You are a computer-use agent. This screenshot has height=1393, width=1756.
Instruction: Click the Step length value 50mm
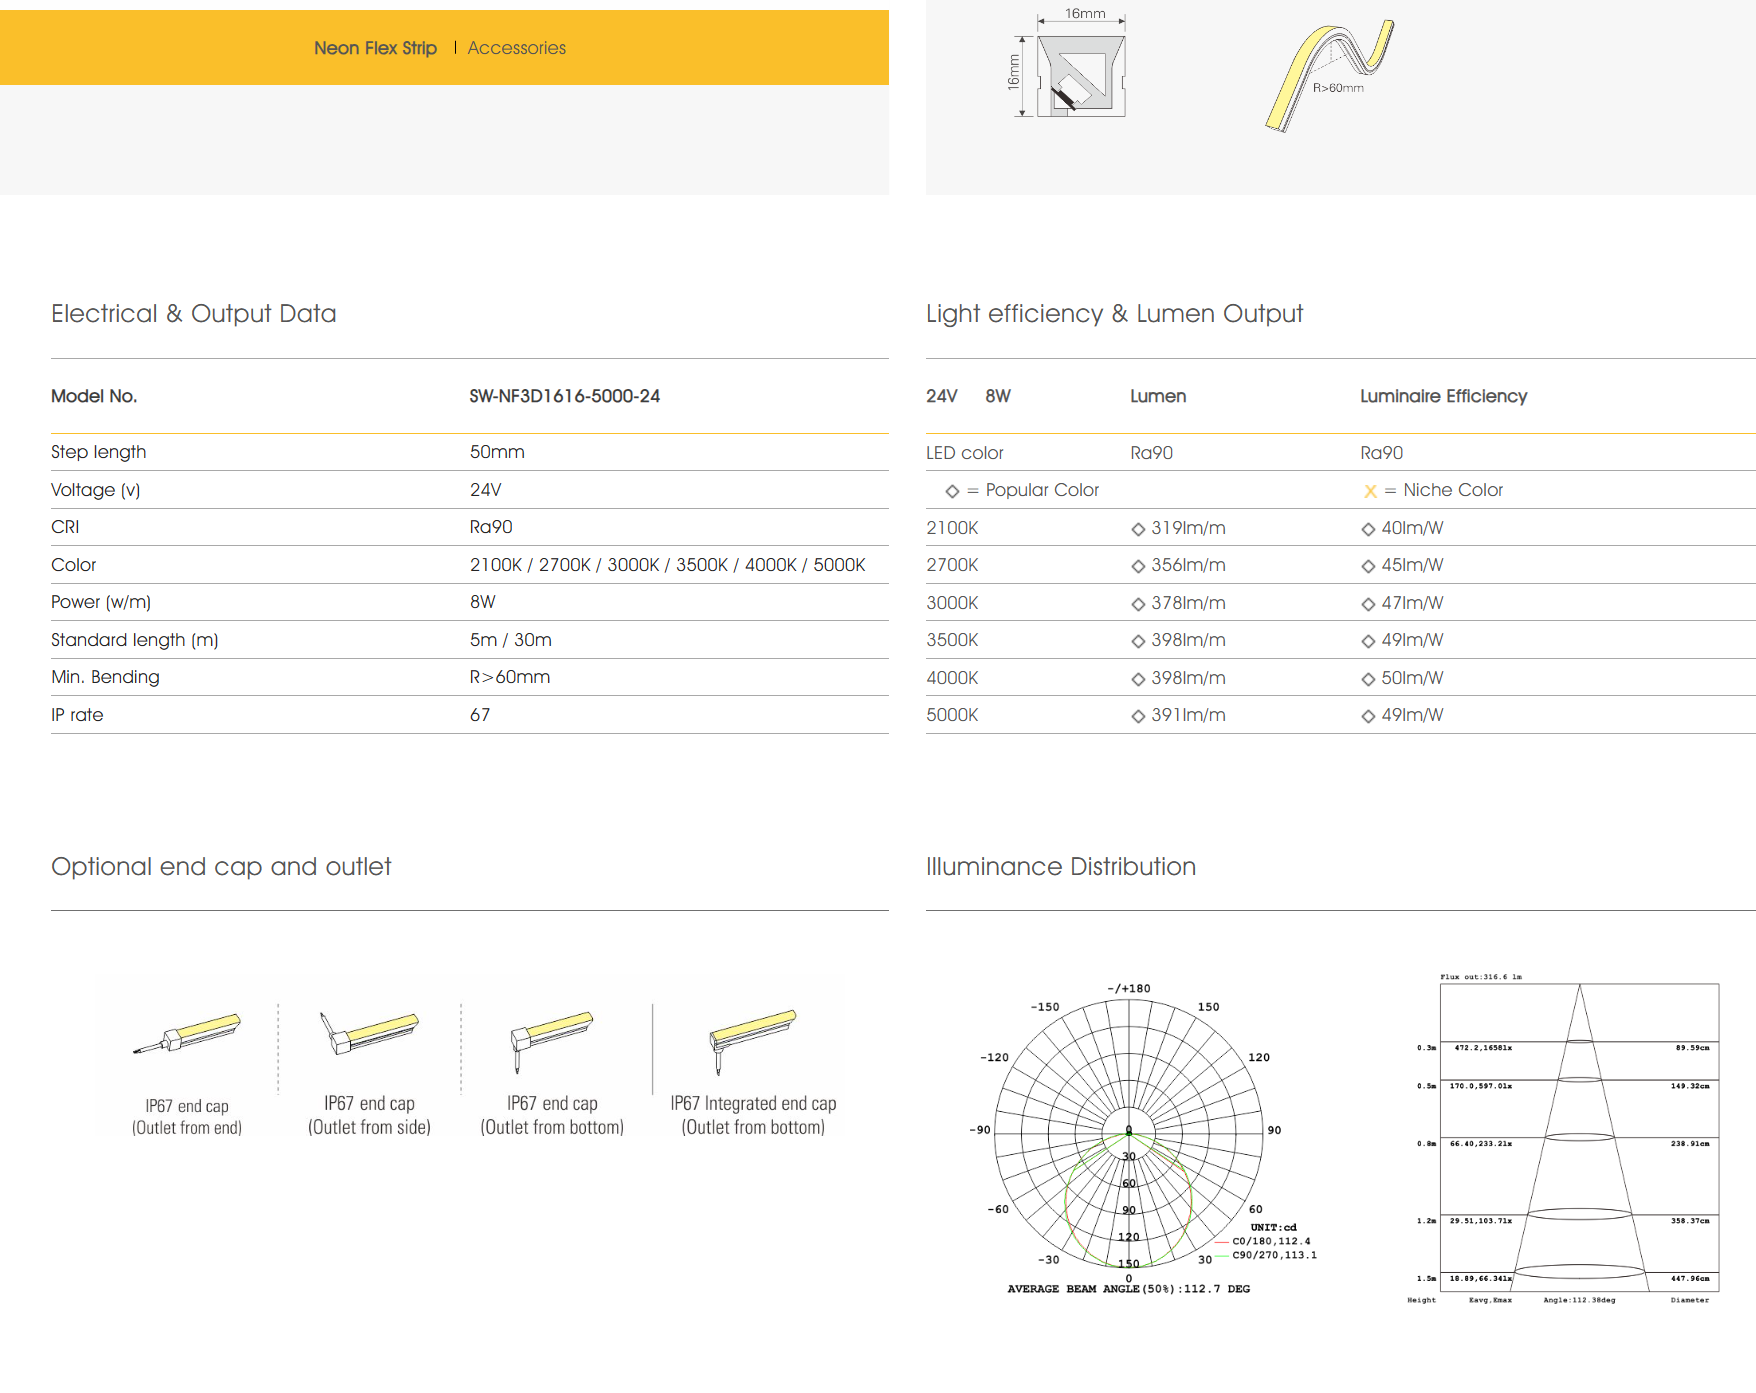497,452
